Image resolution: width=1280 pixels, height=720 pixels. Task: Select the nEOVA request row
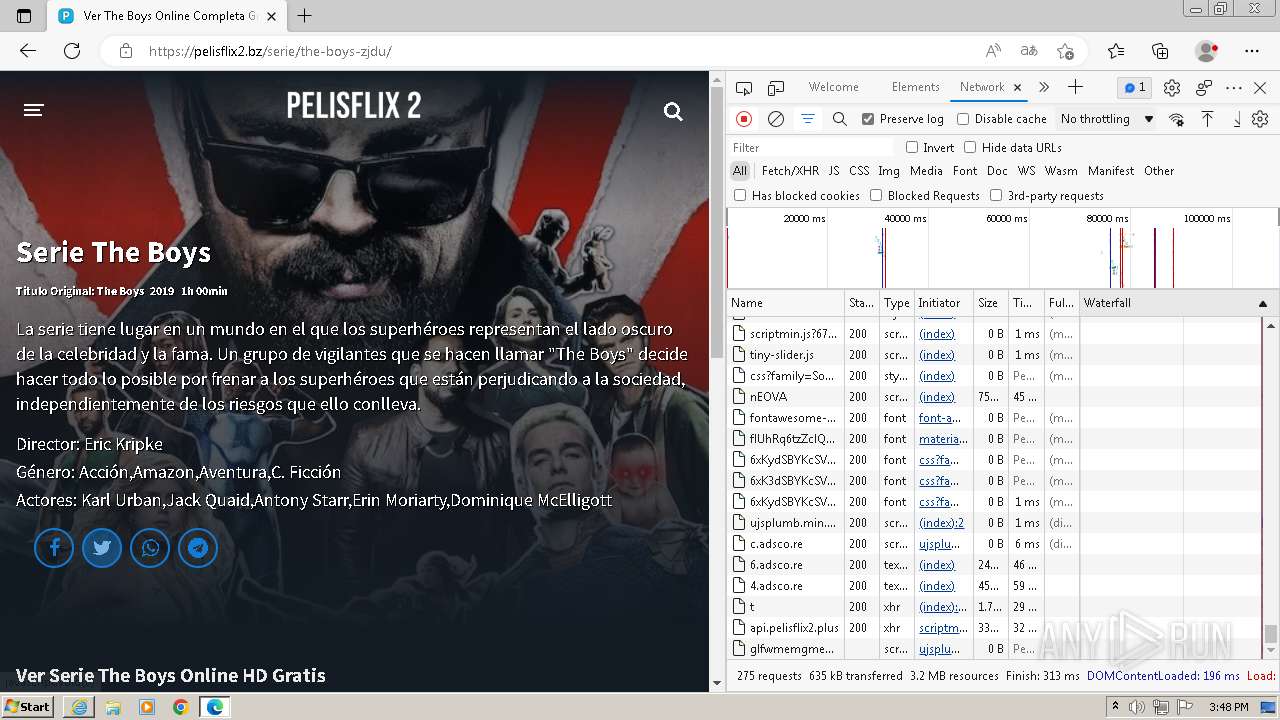click(x=994, y=397)
